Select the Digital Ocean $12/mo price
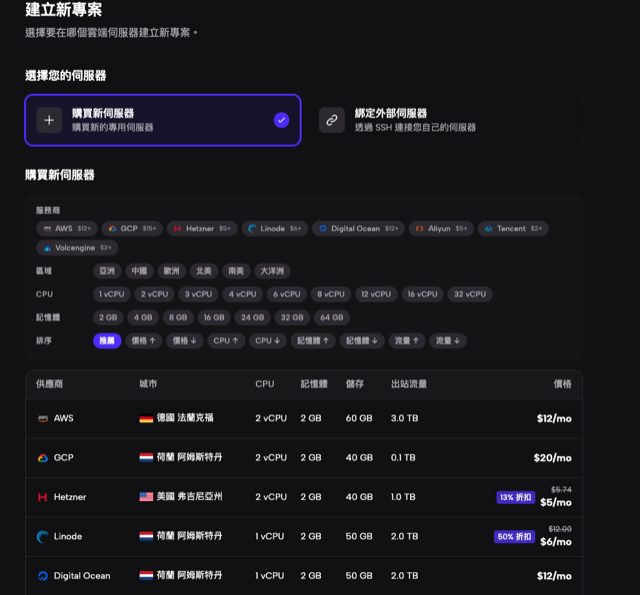This screenshot has height=595, width=640. point(554,576)
